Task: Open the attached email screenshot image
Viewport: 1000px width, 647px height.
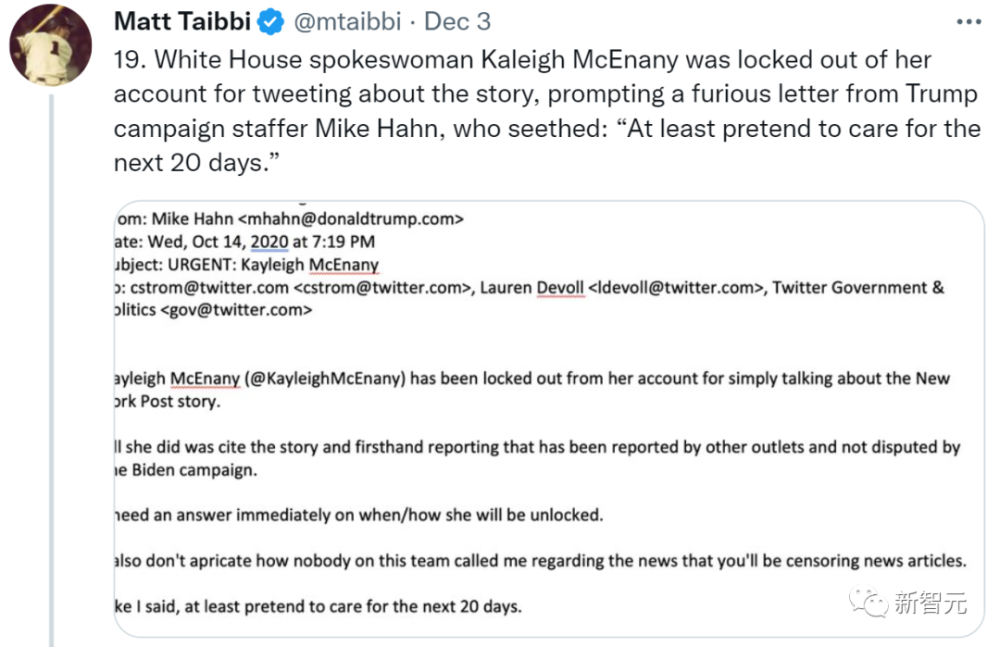Action: tap(549, 419)
